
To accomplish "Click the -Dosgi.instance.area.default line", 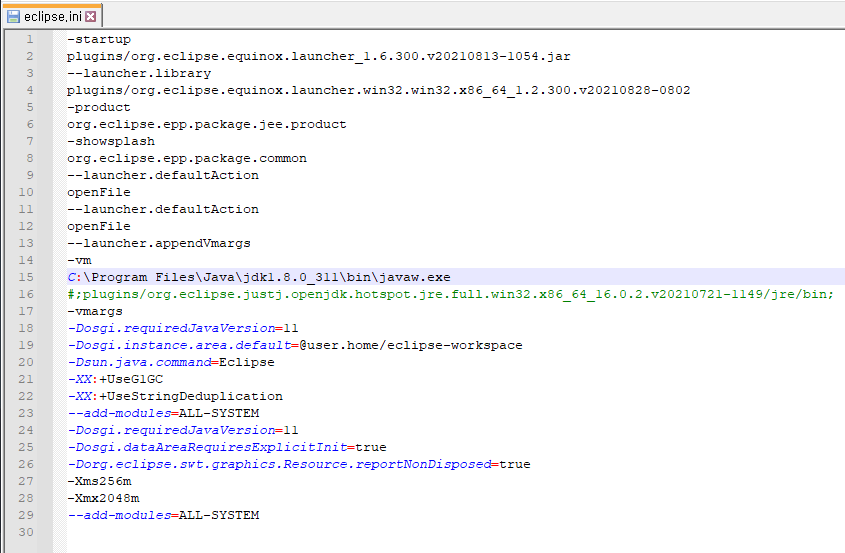I will point(295,345).
